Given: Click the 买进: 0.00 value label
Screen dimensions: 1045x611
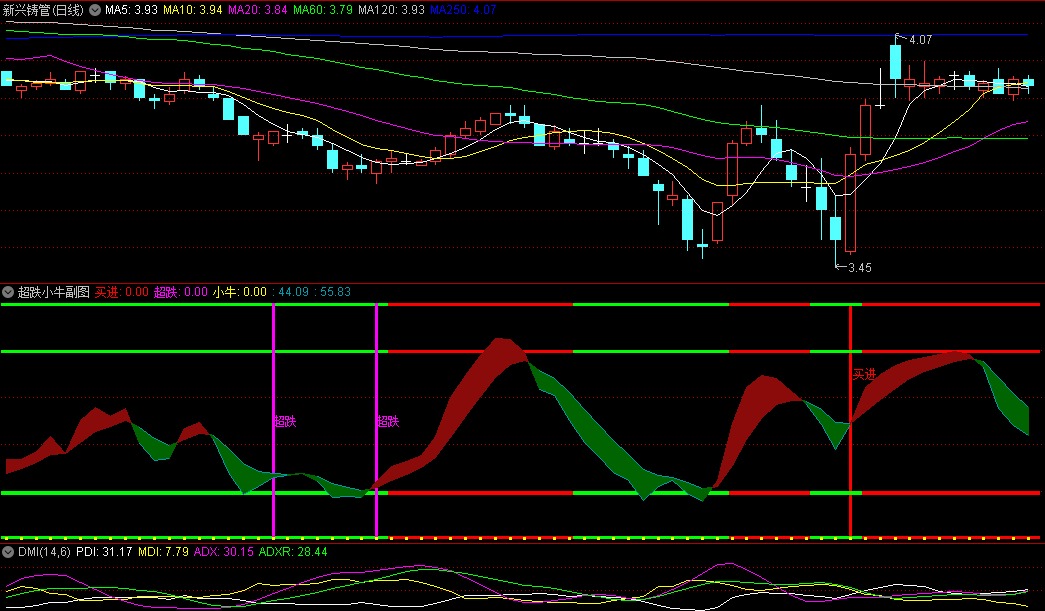Looking at the screenshot, I should [121, 292].
